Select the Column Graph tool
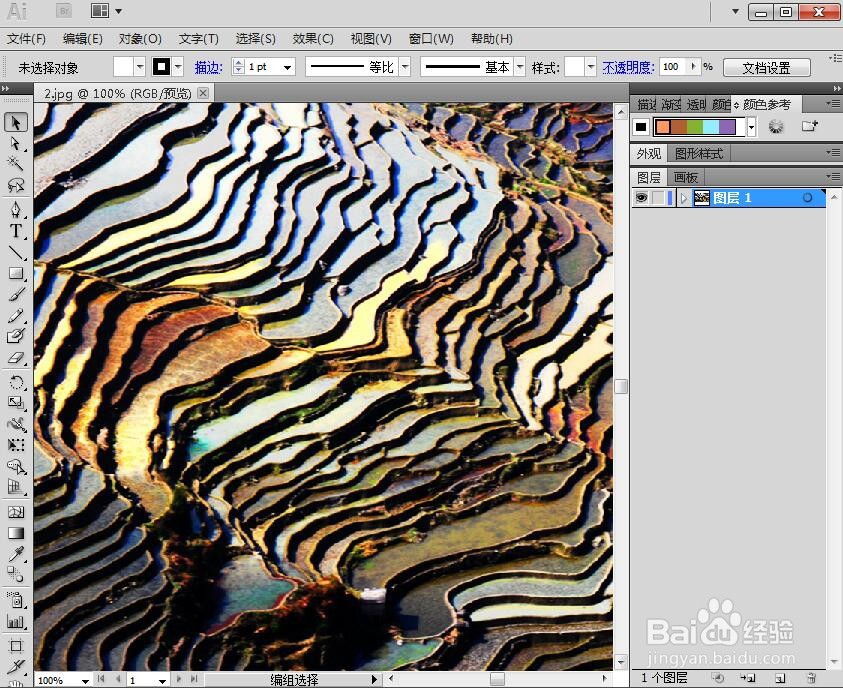 (x=16, y=621)
